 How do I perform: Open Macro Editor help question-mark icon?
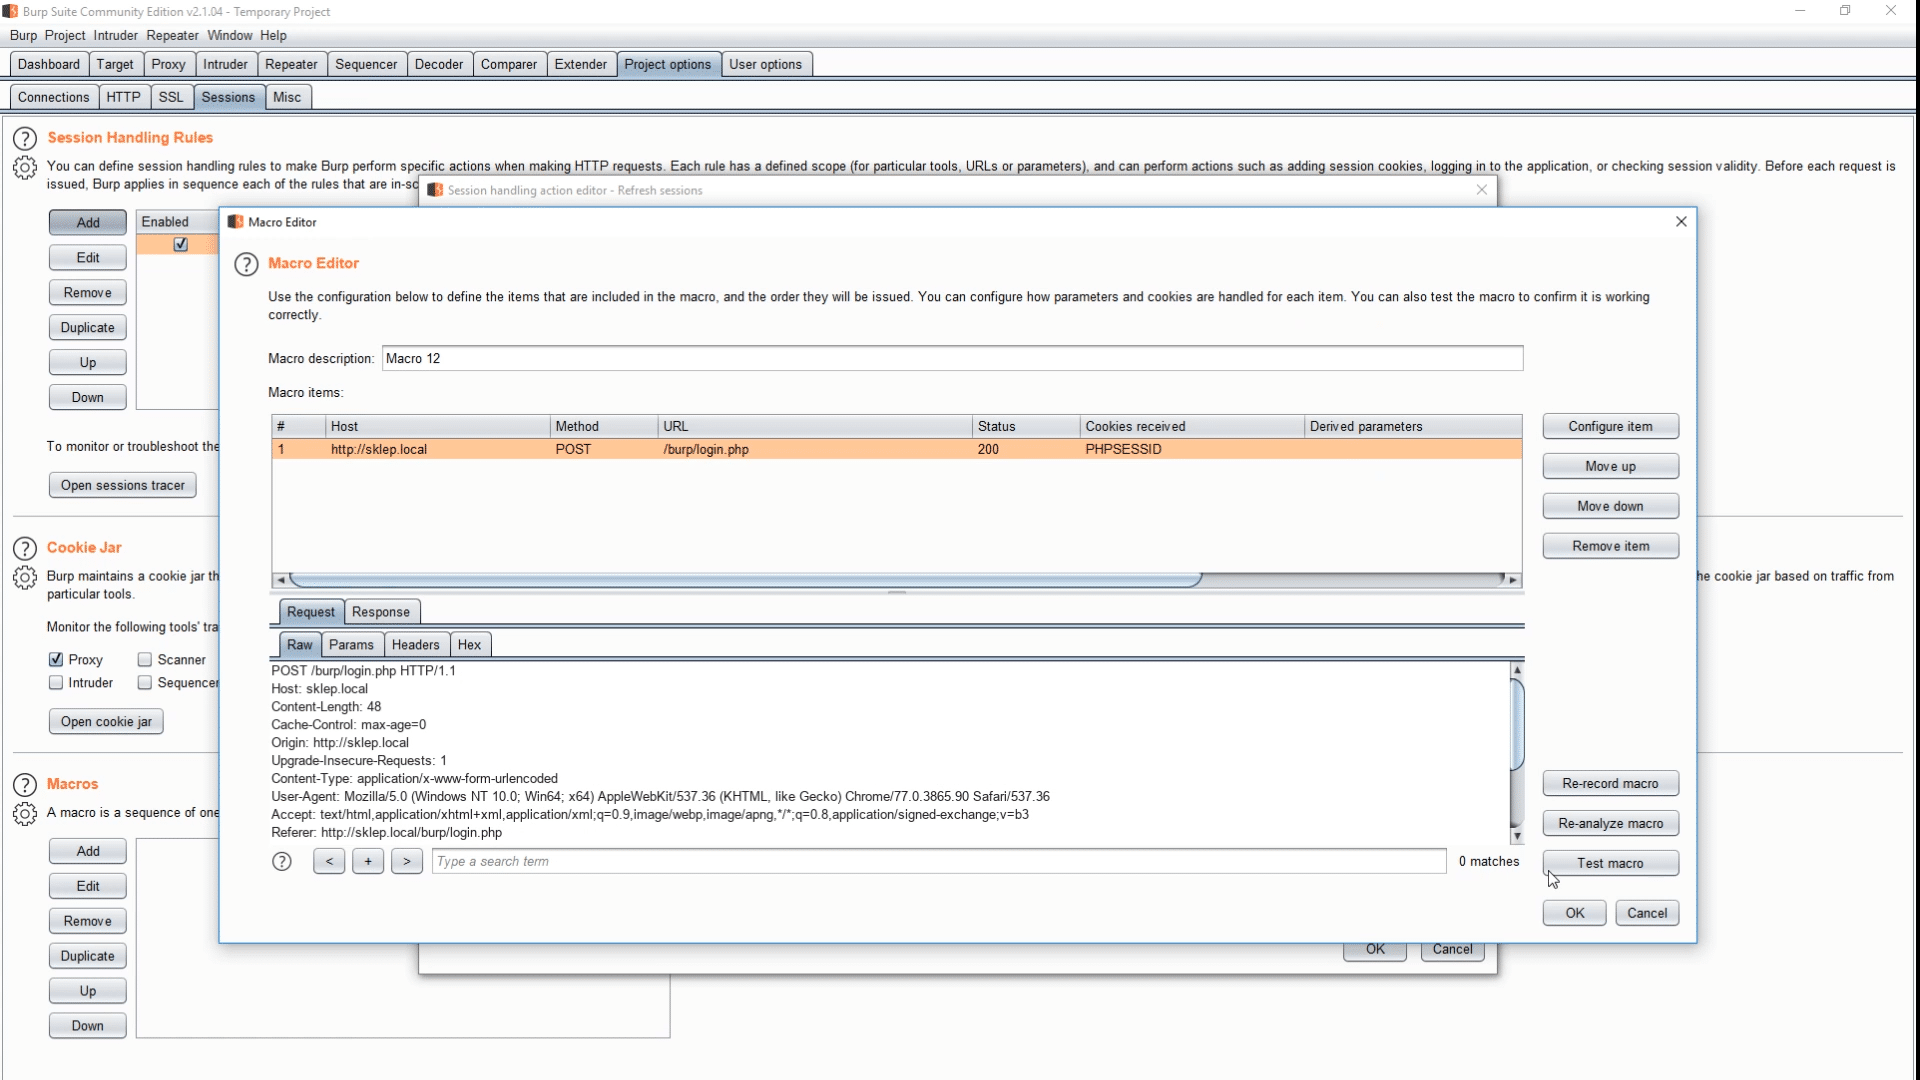point(246,264)
